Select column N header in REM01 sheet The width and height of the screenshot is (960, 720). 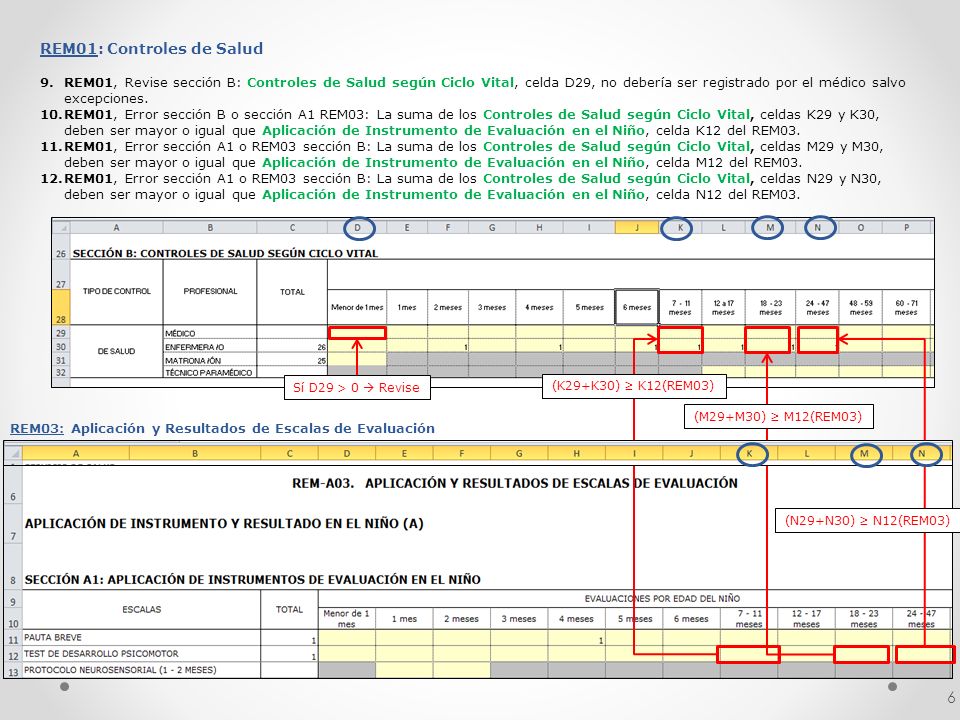(x=817, y=228)
